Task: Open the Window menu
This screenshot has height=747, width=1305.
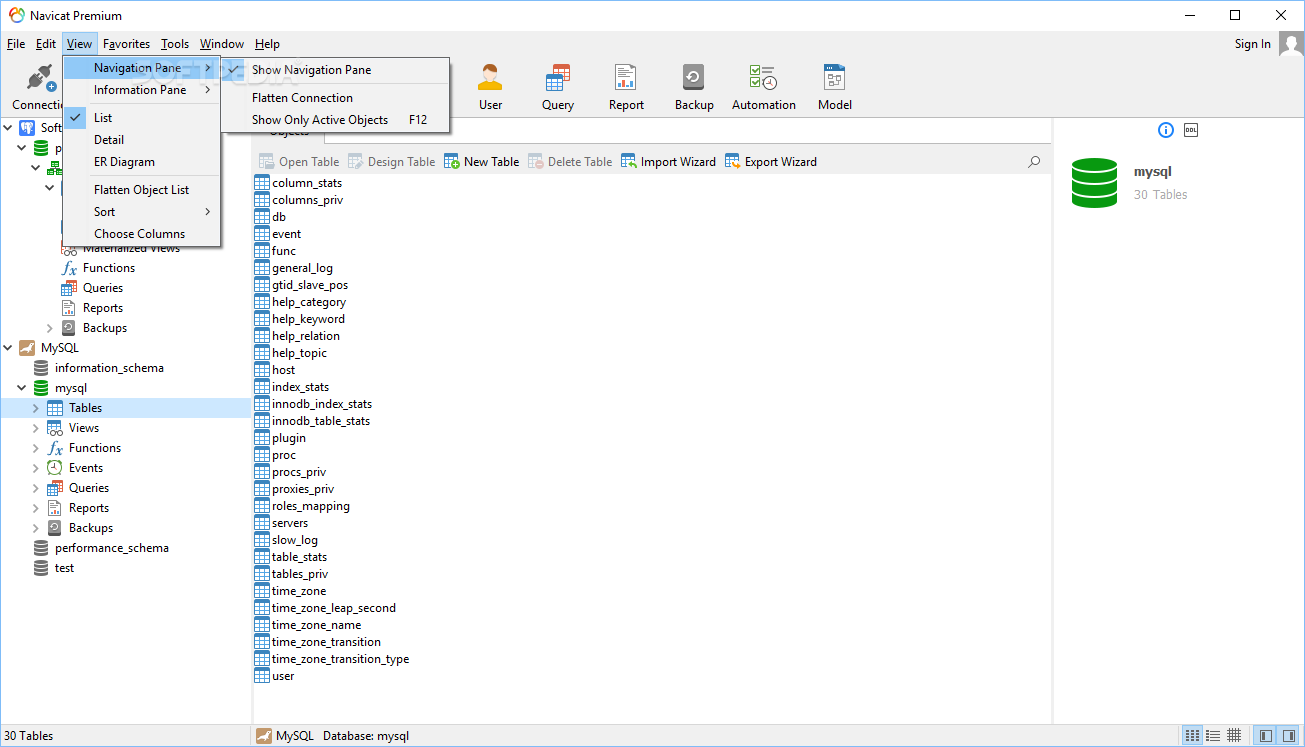Action: (x=222, y=44)
